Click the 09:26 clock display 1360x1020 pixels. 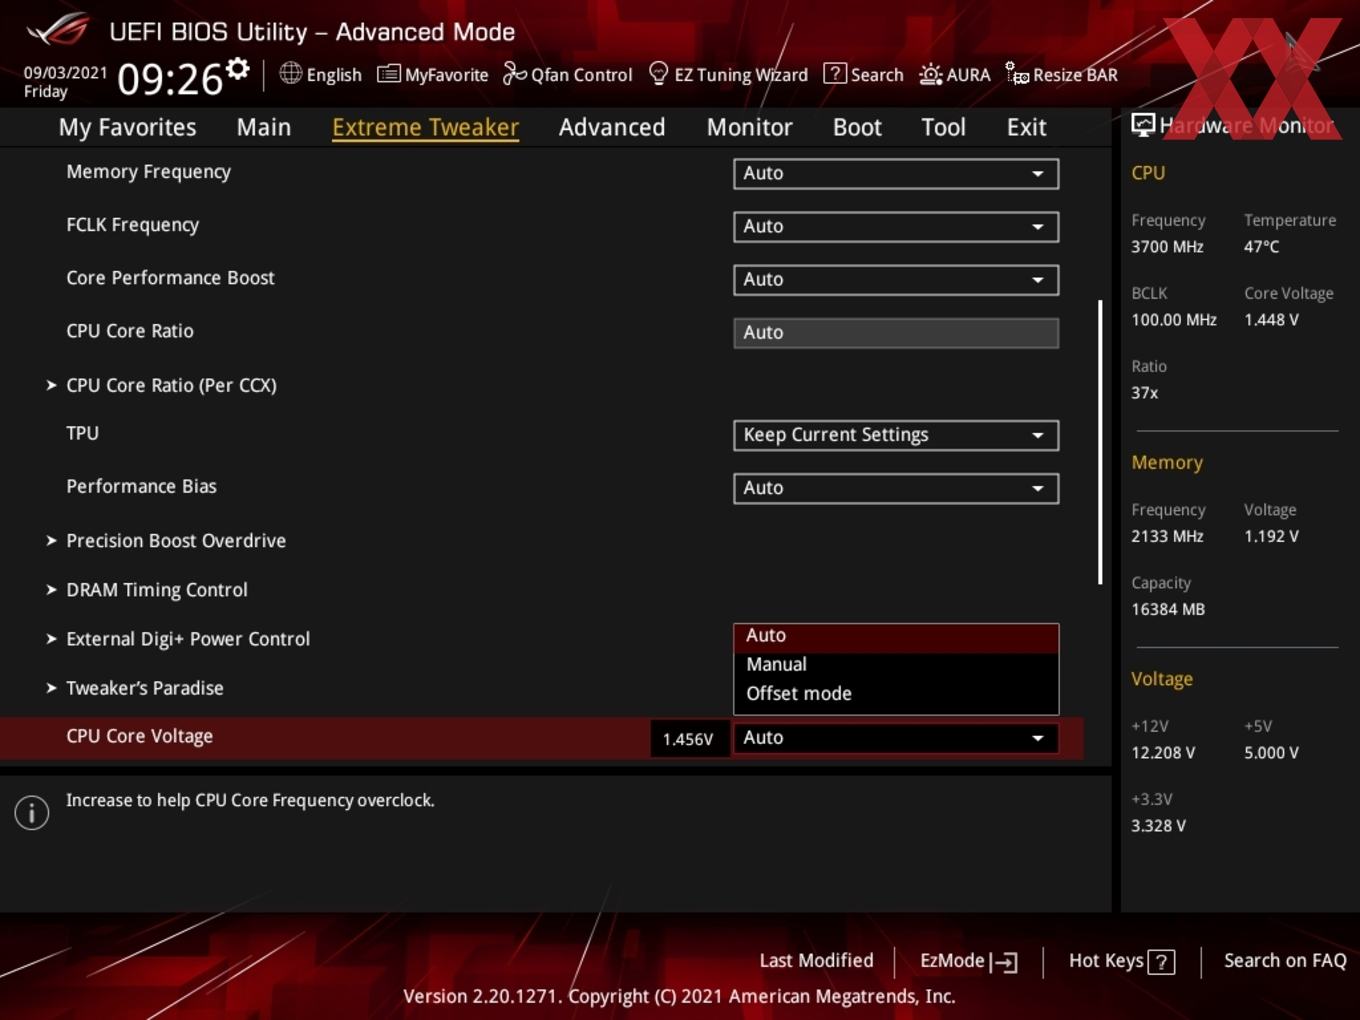coord(169,79)
